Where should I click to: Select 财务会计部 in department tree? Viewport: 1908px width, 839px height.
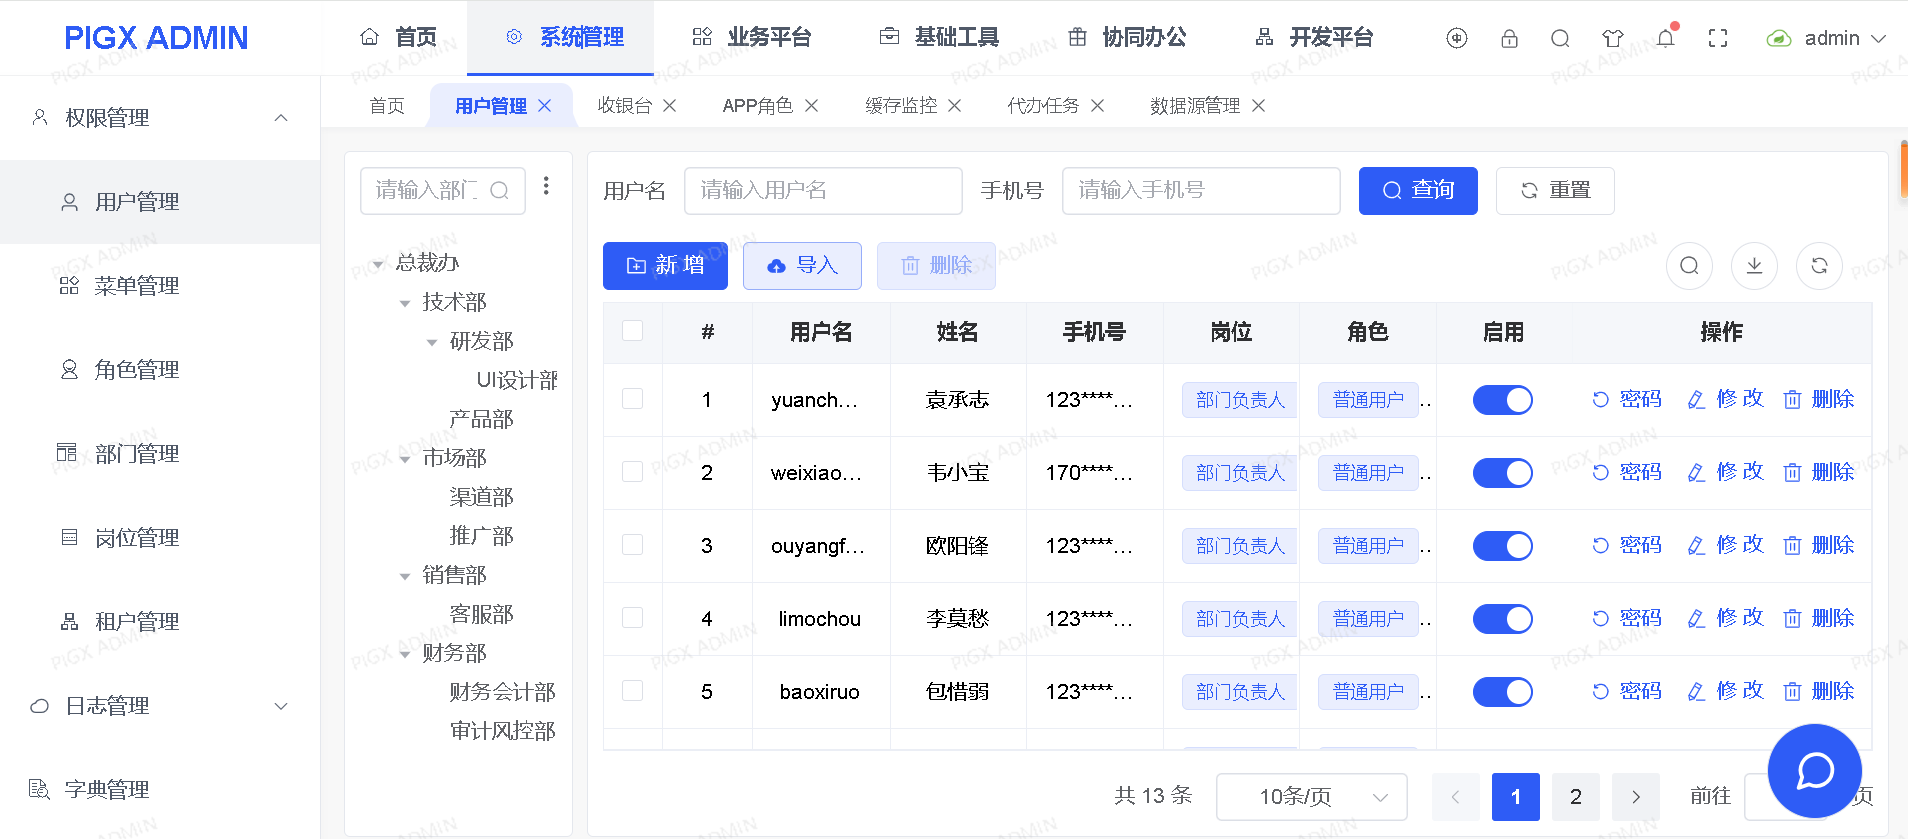[502, 692]
